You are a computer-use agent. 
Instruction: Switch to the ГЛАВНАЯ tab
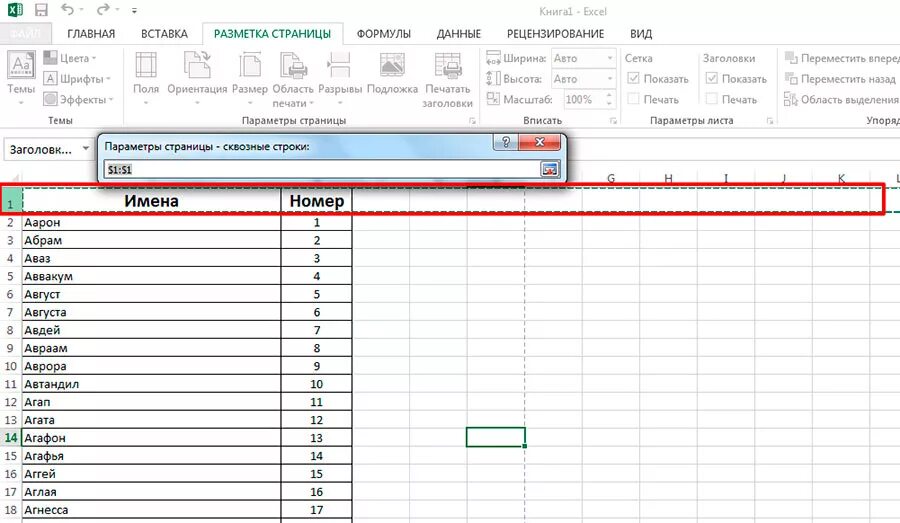(x=91, y=34)
